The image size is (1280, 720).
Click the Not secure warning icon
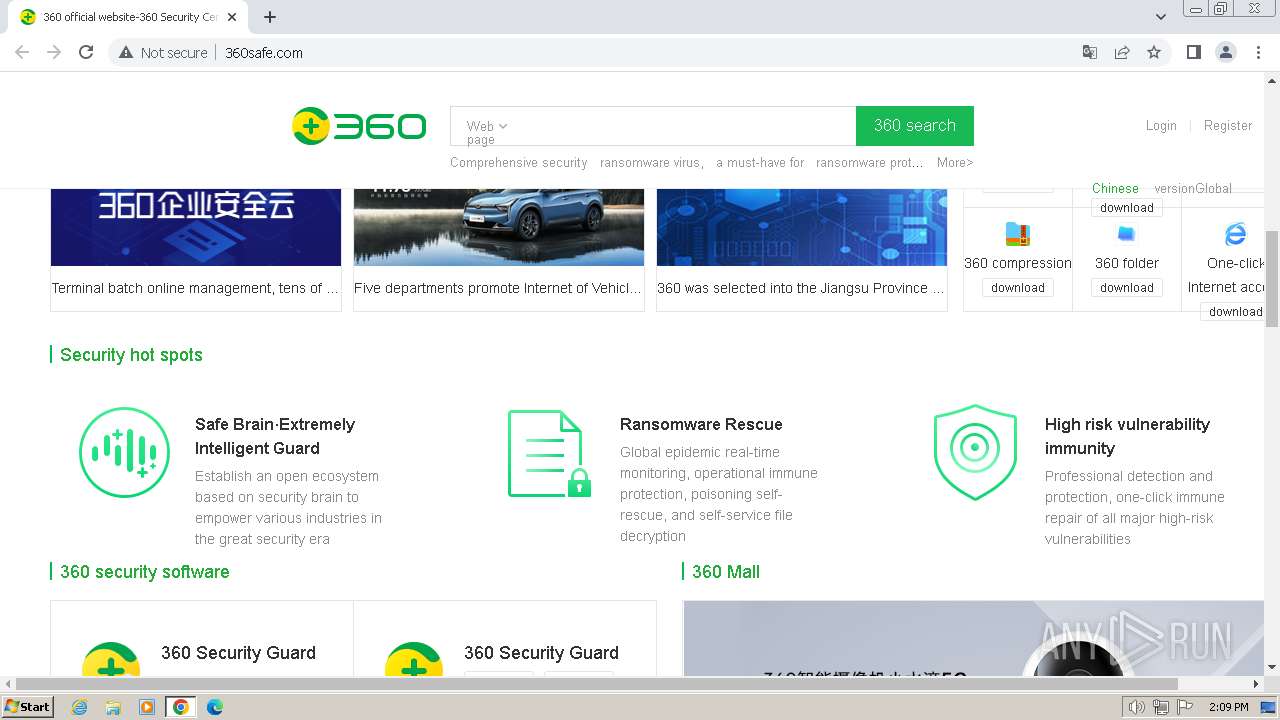coord(126,52)
